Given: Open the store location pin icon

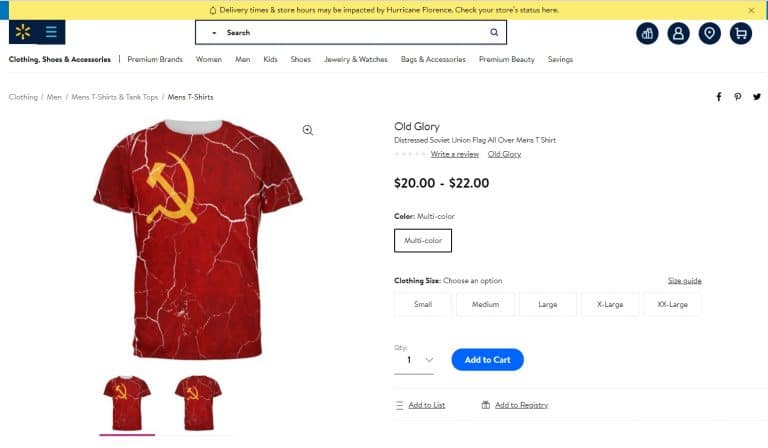Looking at the screenshot, I should (709, 33).
